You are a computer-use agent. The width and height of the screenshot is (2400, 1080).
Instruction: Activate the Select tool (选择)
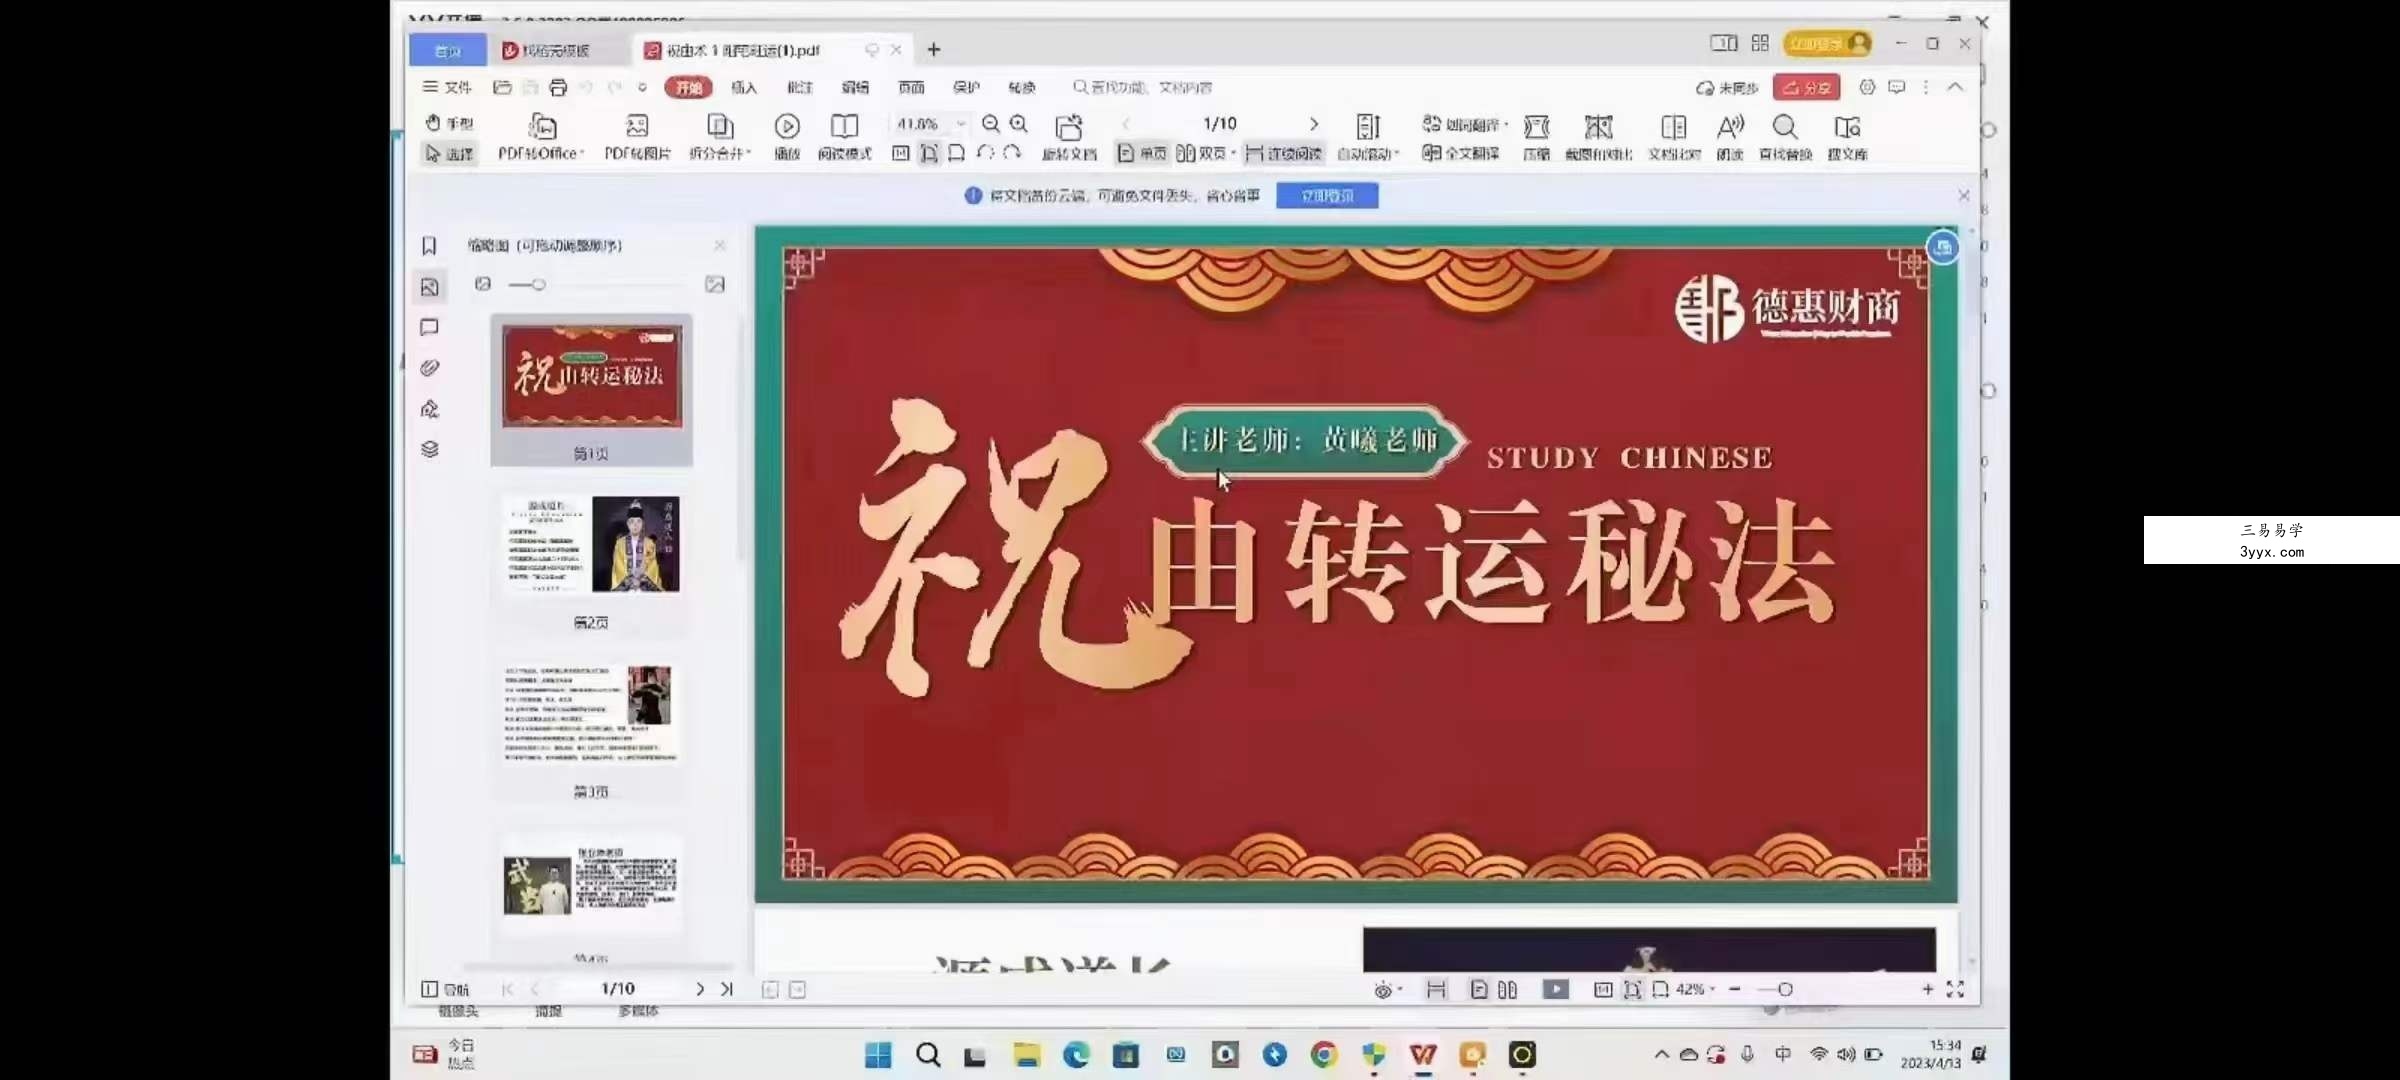click(449, 153)
